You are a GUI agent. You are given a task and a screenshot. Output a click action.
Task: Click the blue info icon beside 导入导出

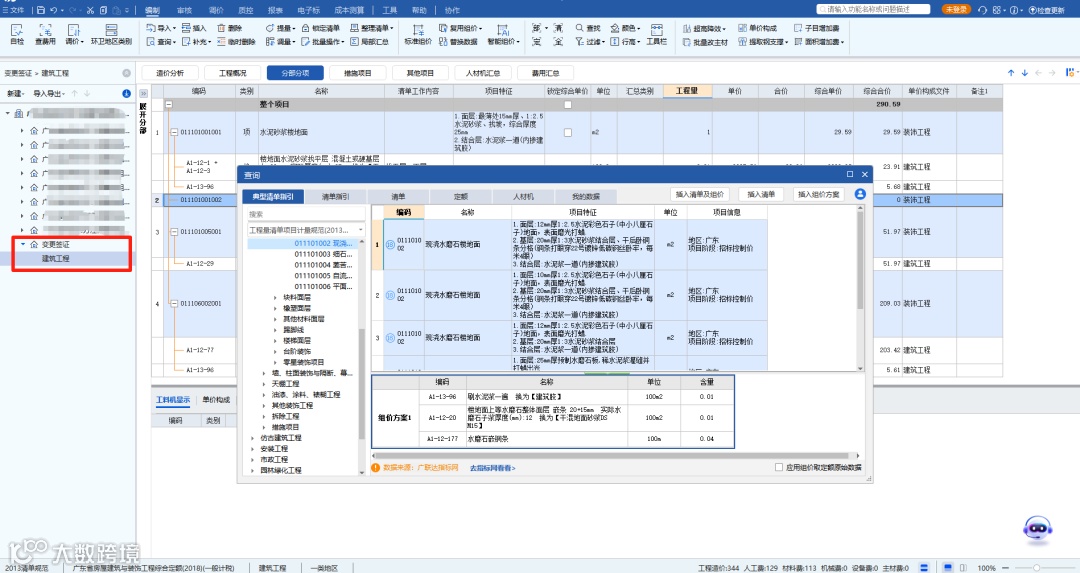coord(127,94)
